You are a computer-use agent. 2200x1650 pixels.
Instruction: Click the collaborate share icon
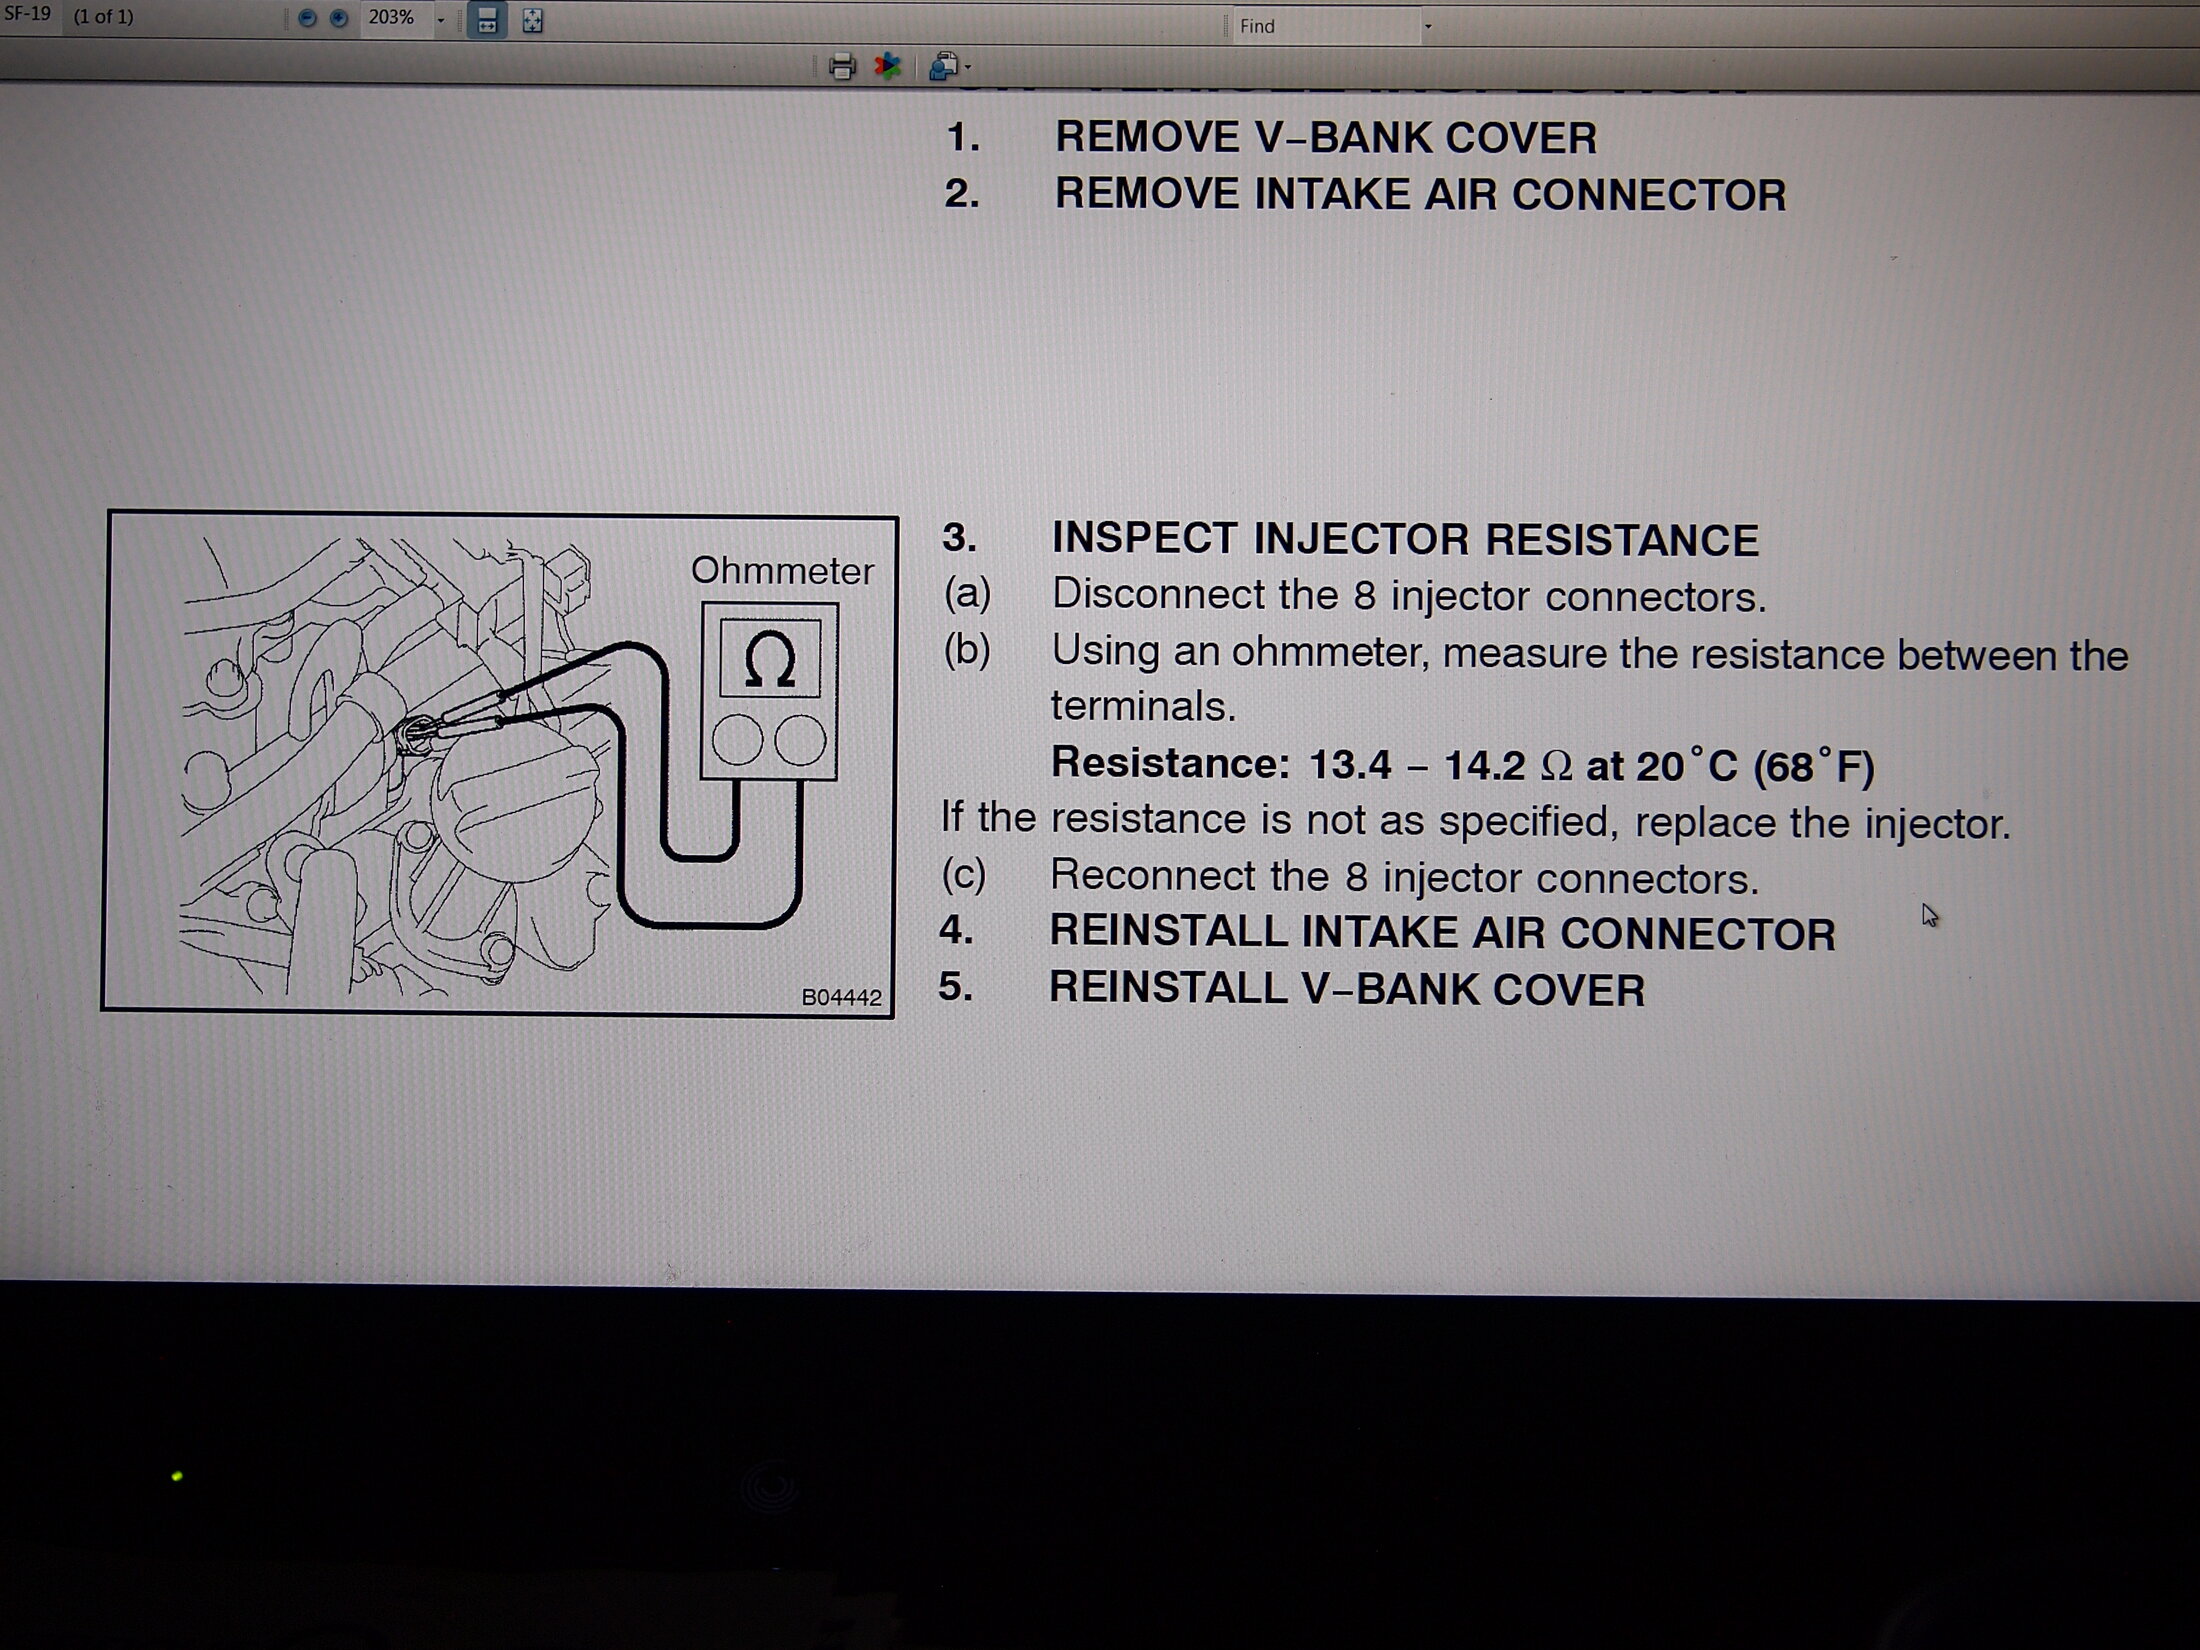(942, 67)
